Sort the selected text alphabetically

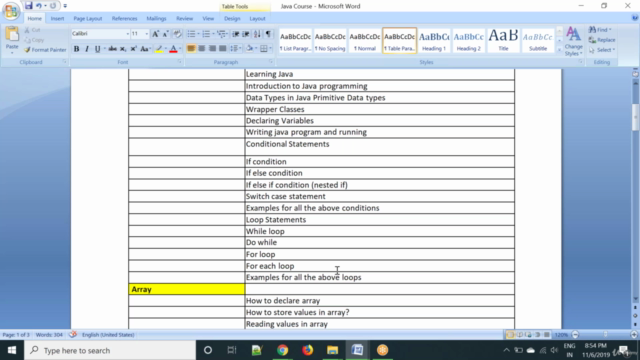point(257,34)
